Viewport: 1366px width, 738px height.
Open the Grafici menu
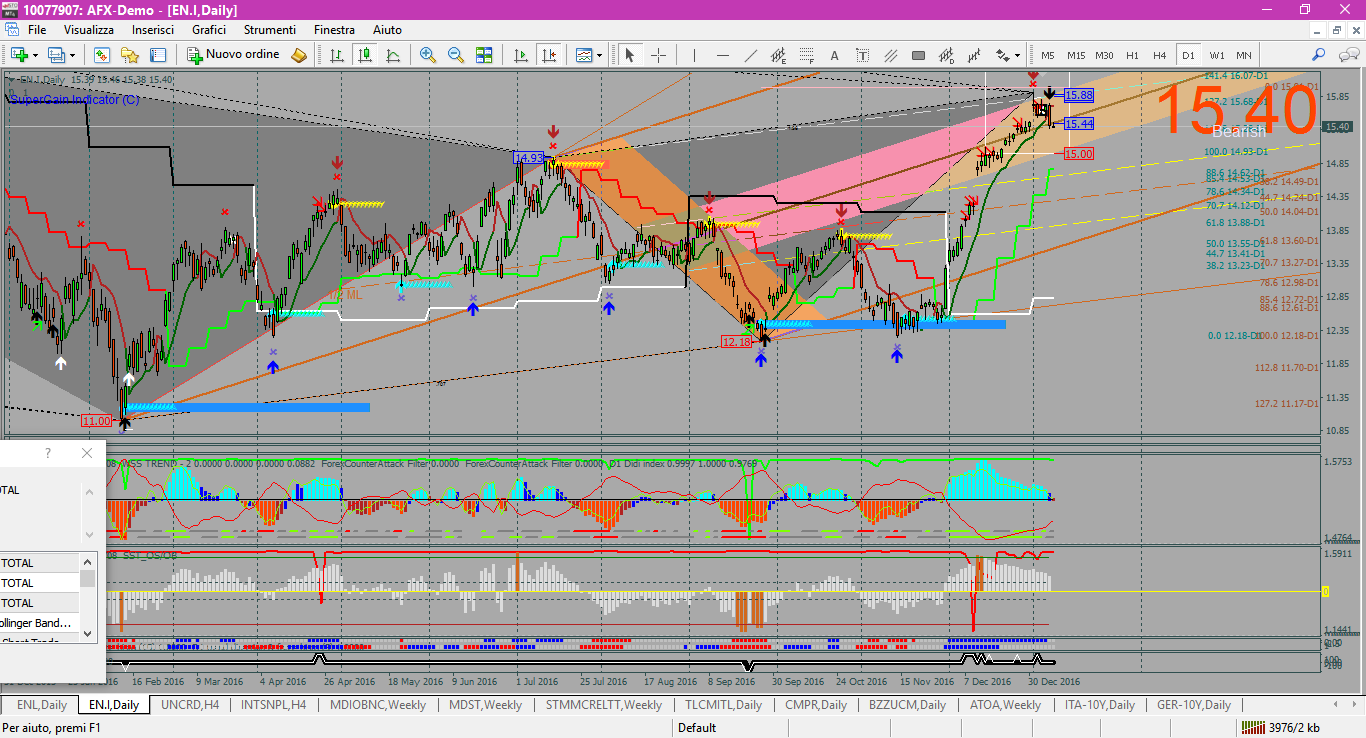(x=209, y=30)
